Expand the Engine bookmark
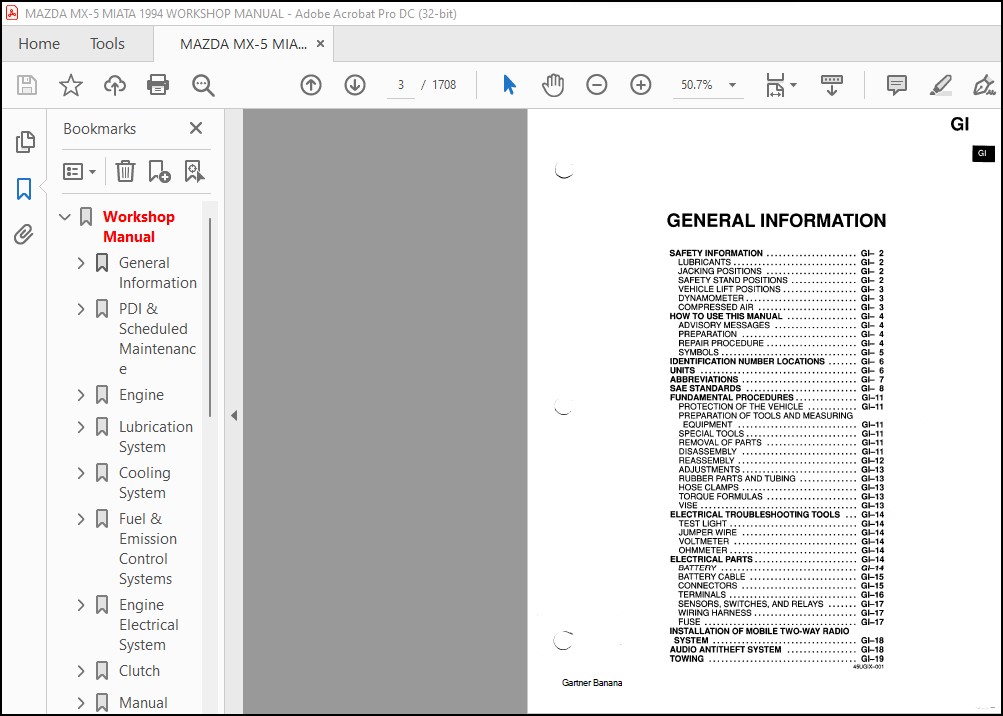This screenshot has width=1003, height=716. (81, 395)
